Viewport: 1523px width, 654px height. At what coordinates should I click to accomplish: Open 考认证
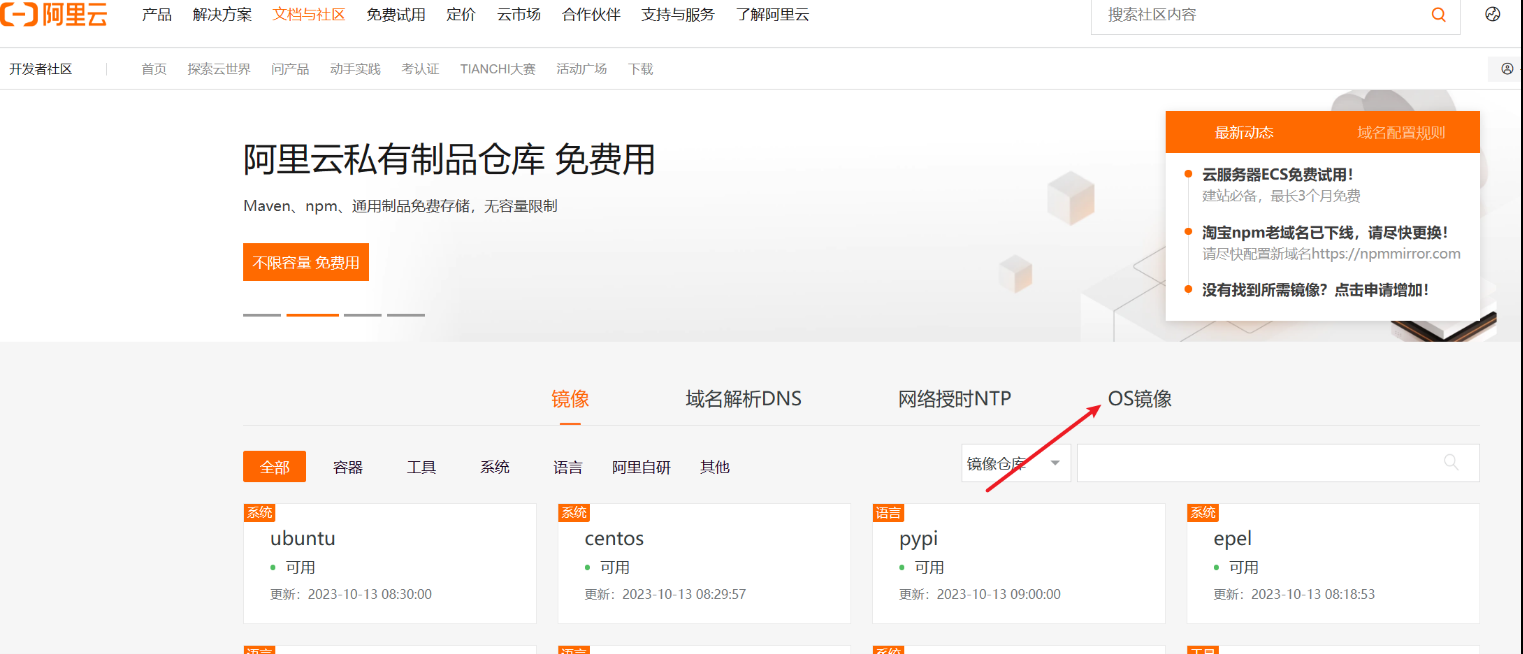pyautogui.click(x=420, y=69)
